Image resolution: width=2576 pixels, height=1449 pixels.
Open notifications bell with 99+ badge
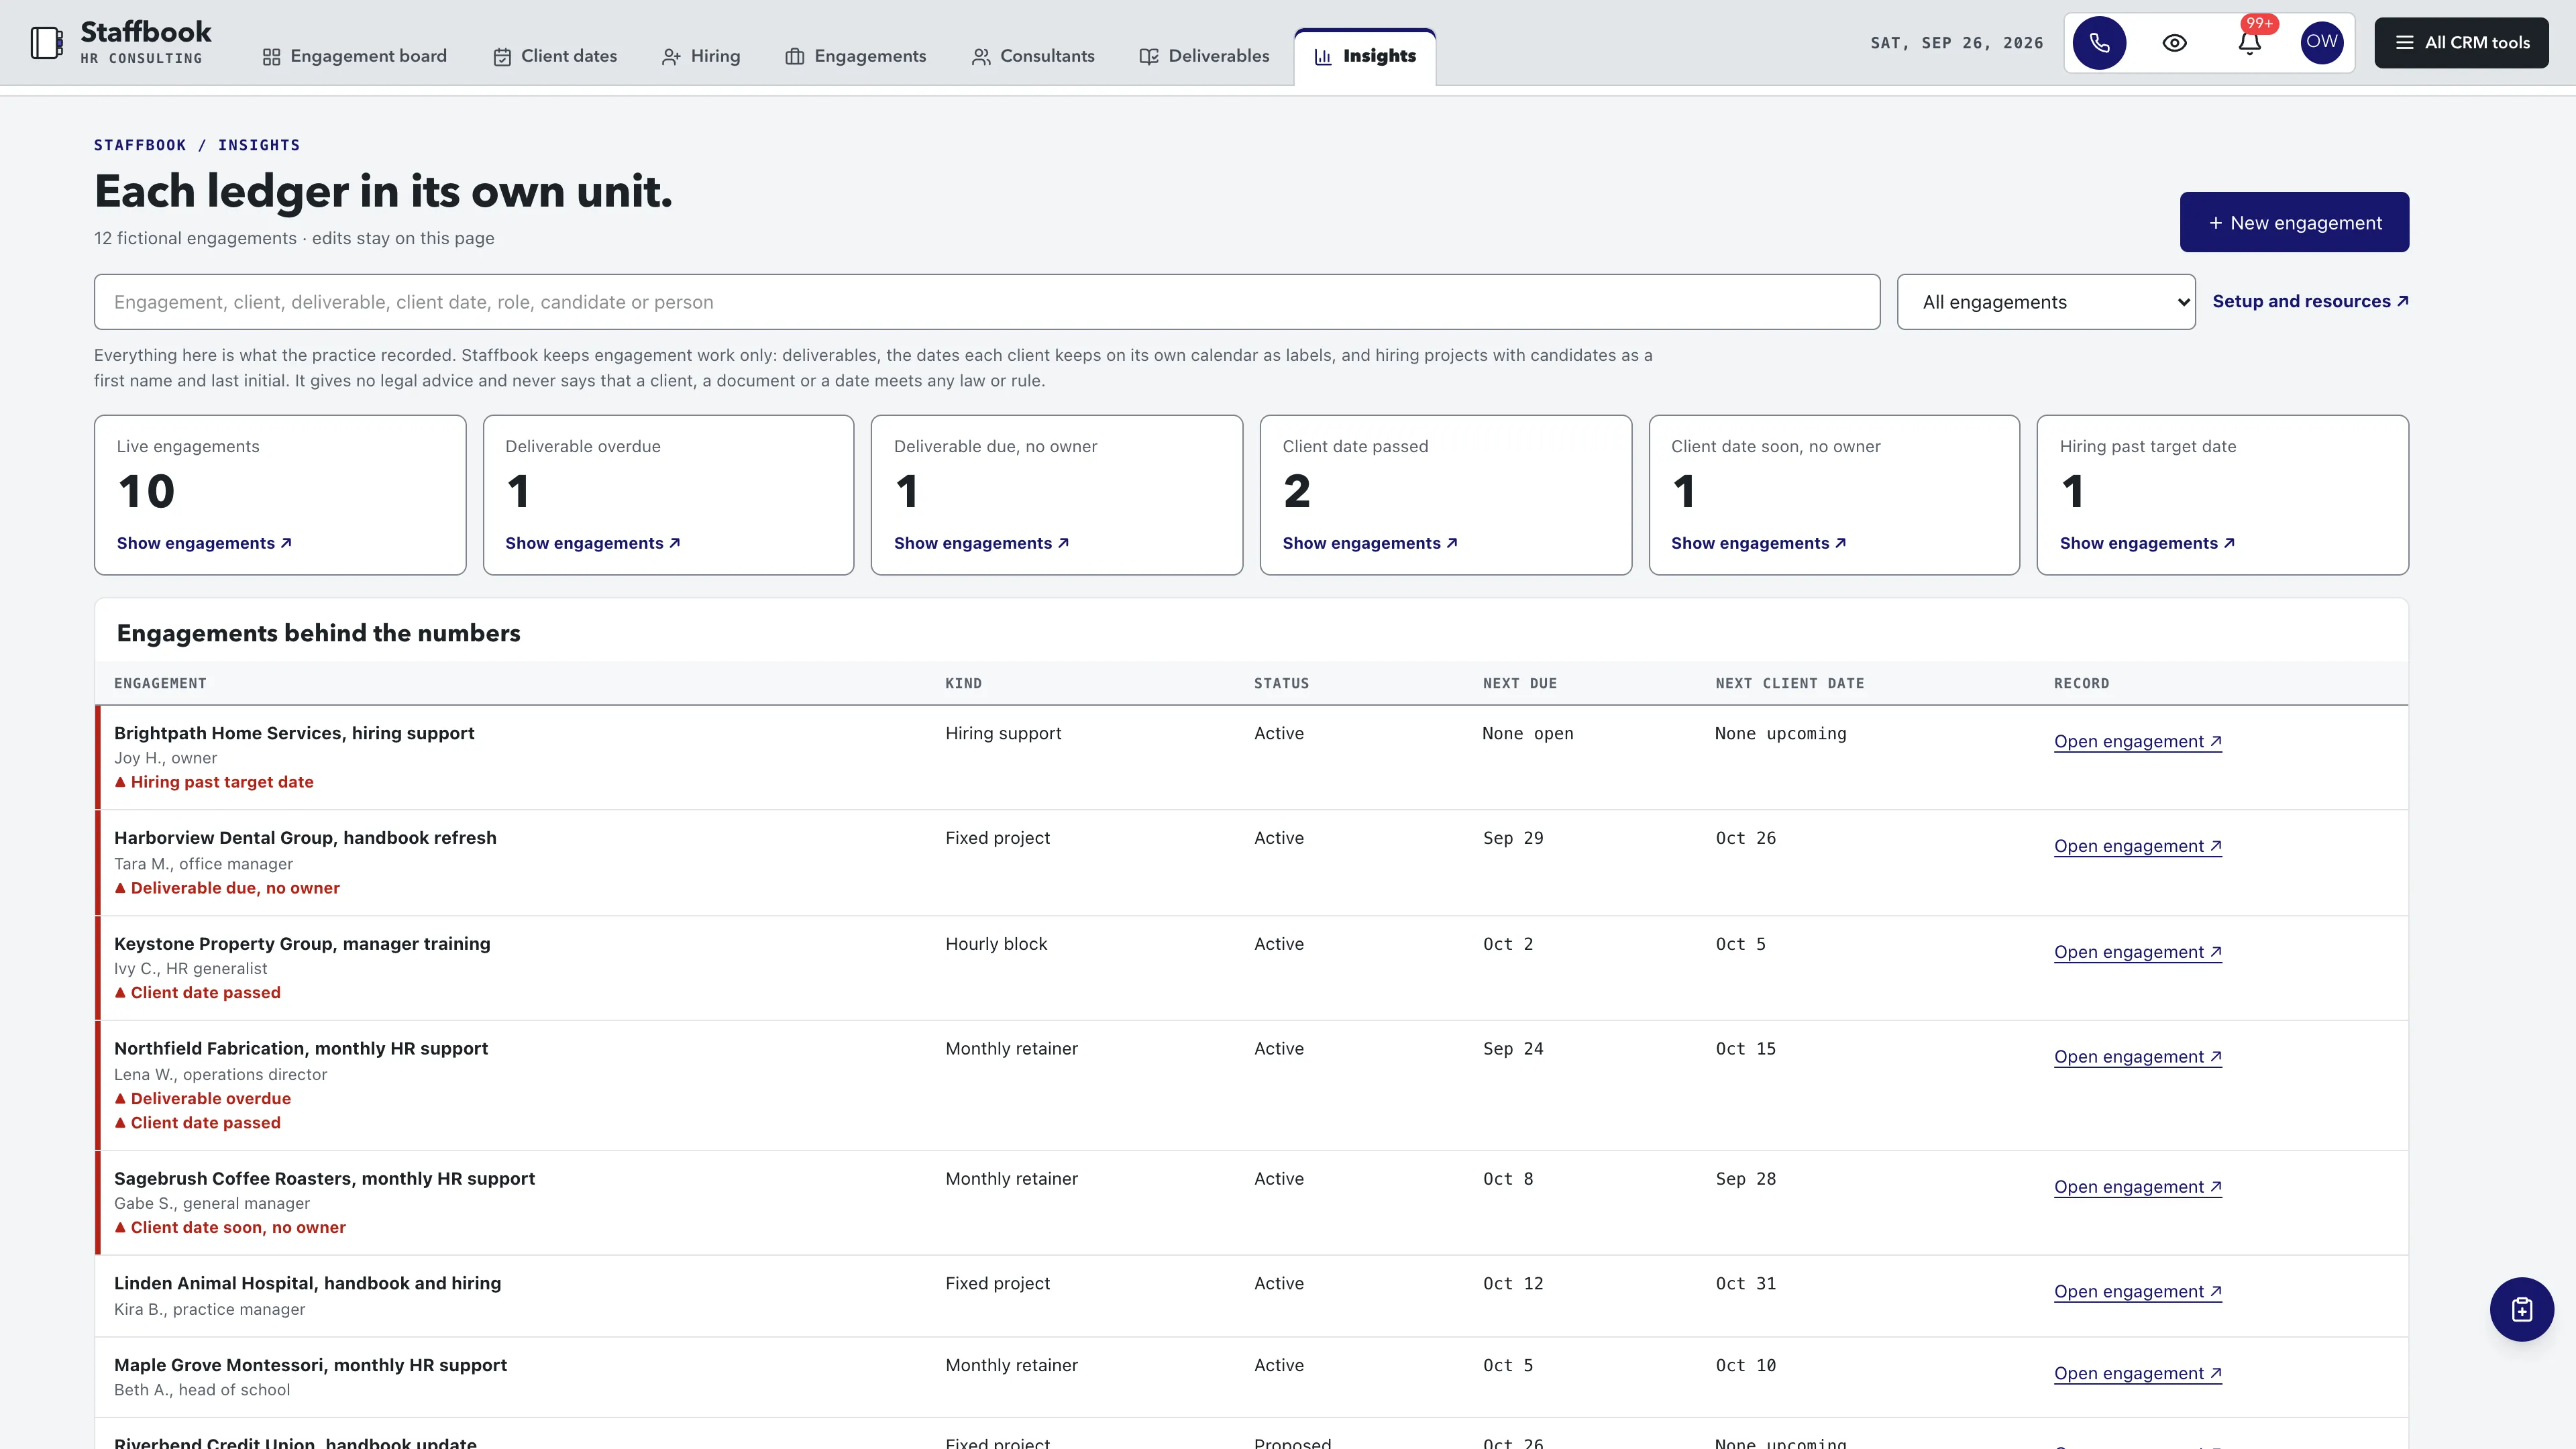coord(2250,43)
